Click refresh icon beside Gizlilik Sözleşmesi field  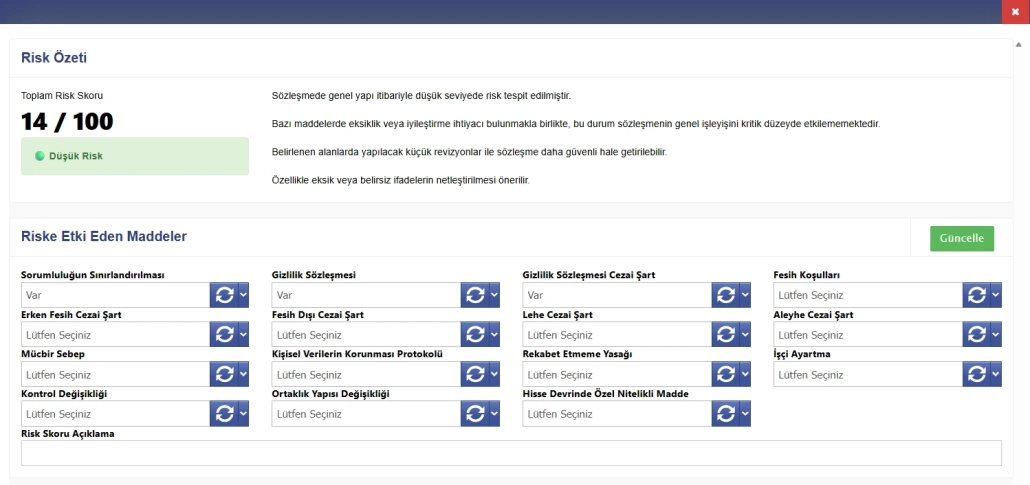pyautogui.click(x=475, y=295)
